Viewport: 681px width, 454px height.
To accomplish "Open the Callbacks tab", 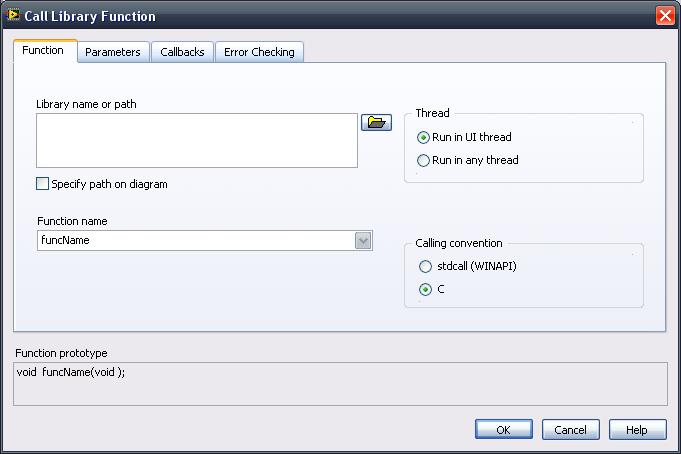I will point(182,52).
